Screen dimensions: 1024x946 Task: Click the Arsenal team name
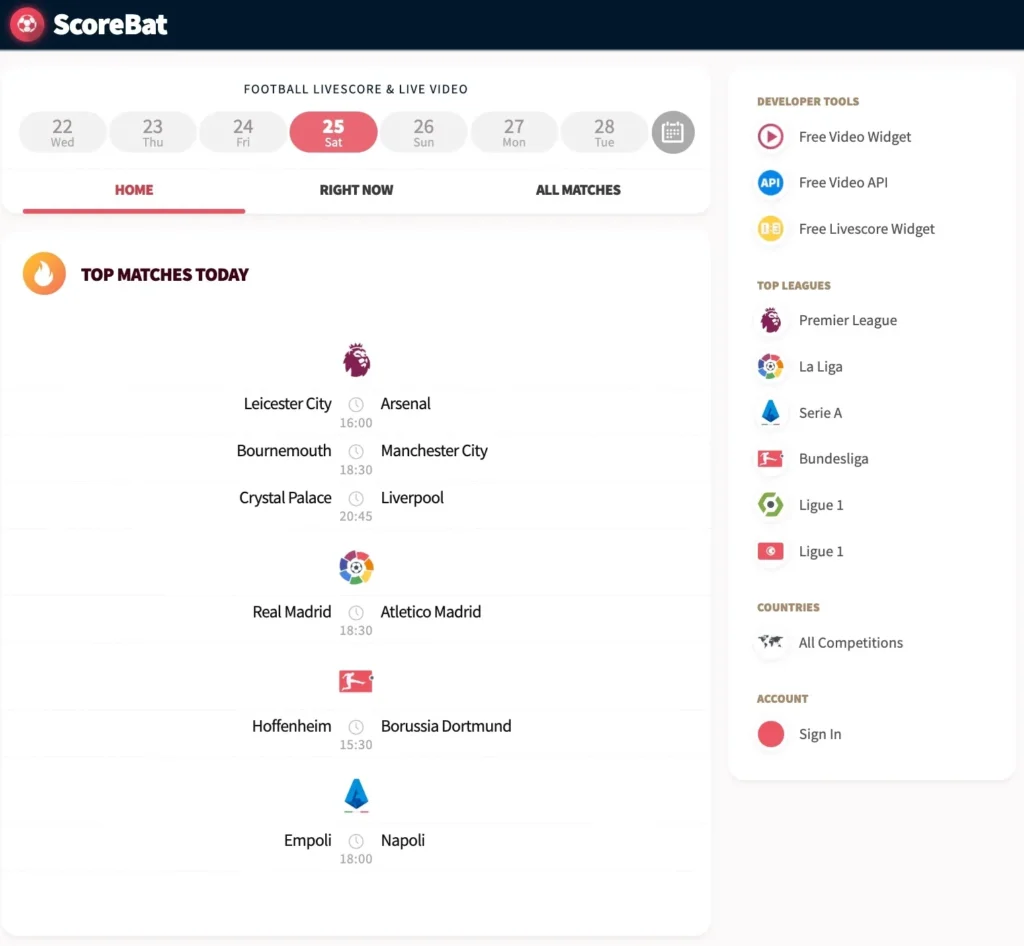point(406,403)
